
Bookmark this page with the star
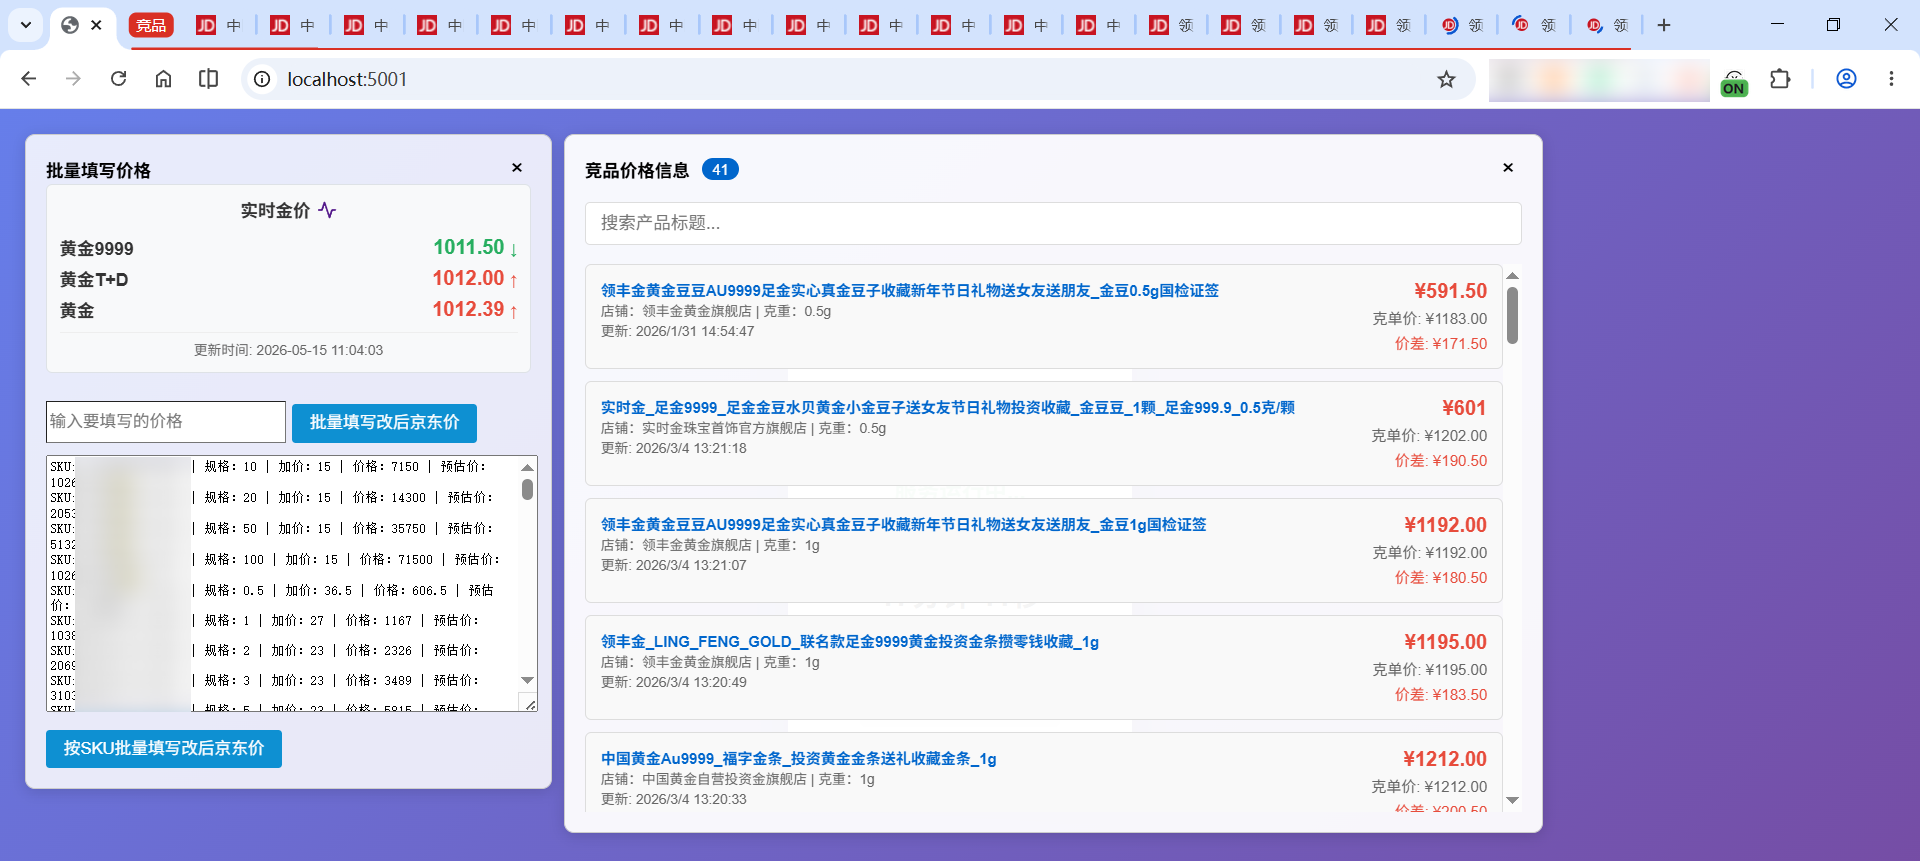pos(1446,79)
